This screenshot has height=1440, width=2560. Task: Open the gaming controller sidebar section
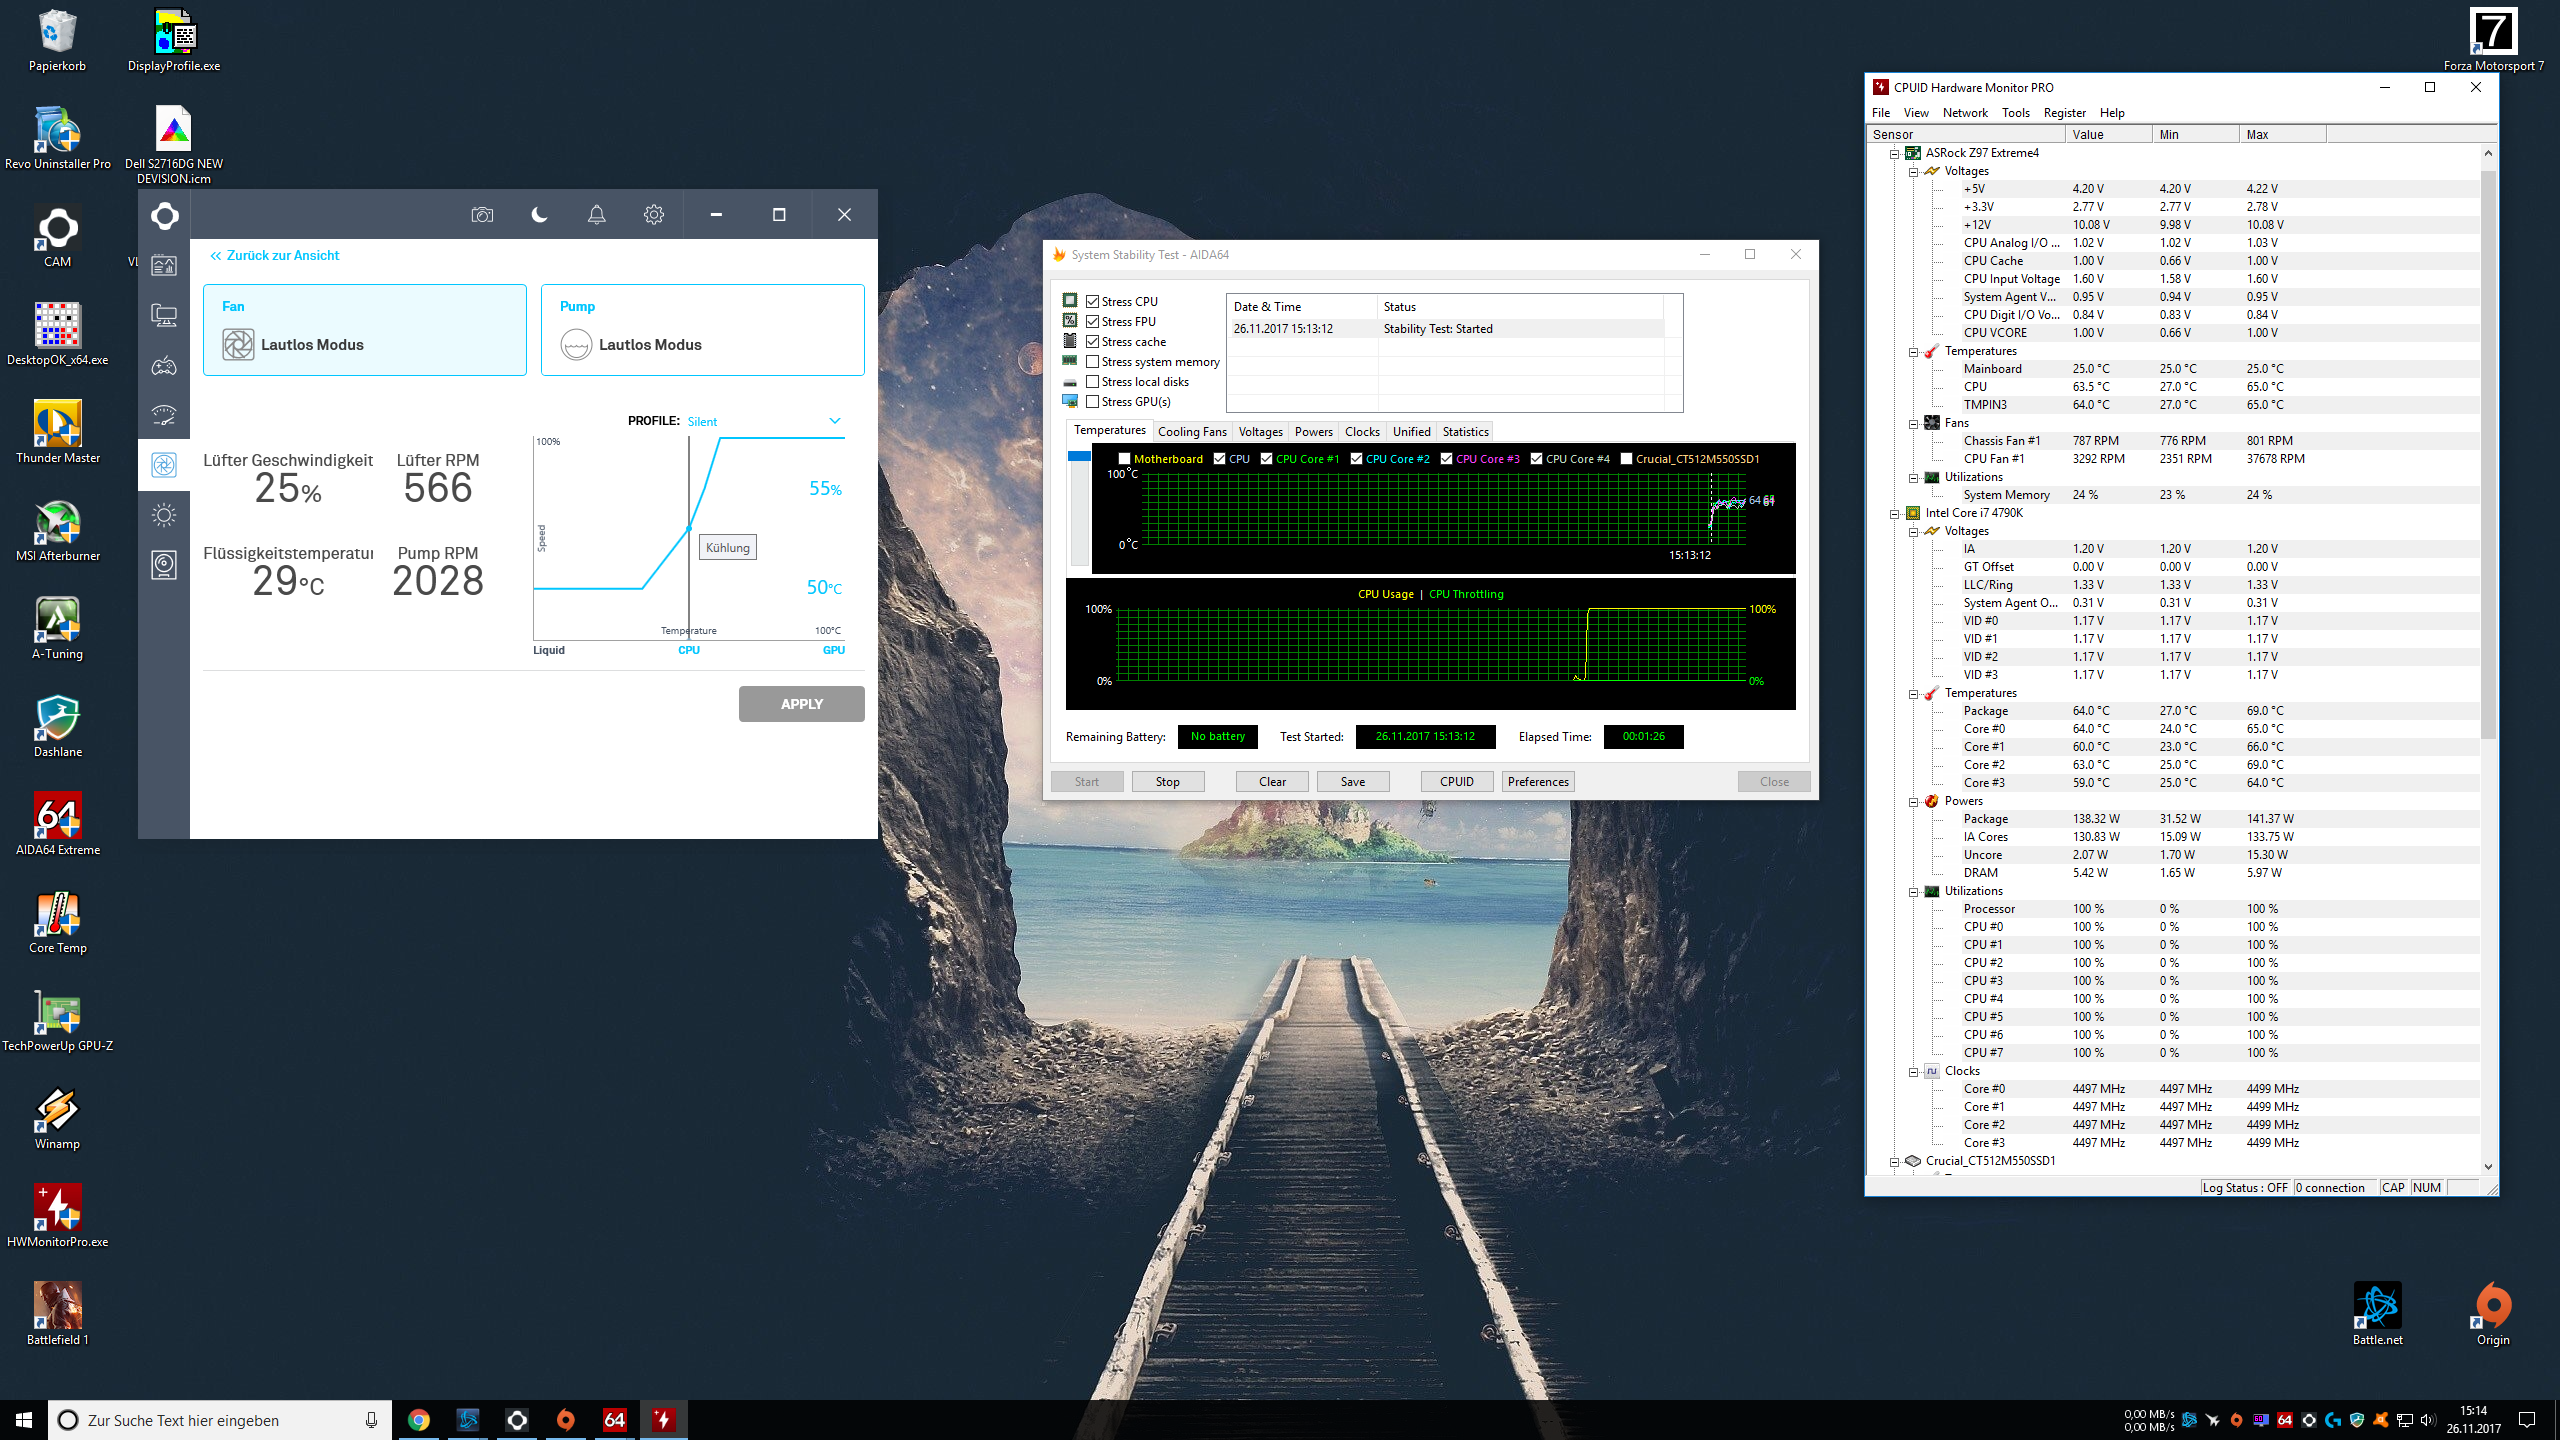pos(164,366)
